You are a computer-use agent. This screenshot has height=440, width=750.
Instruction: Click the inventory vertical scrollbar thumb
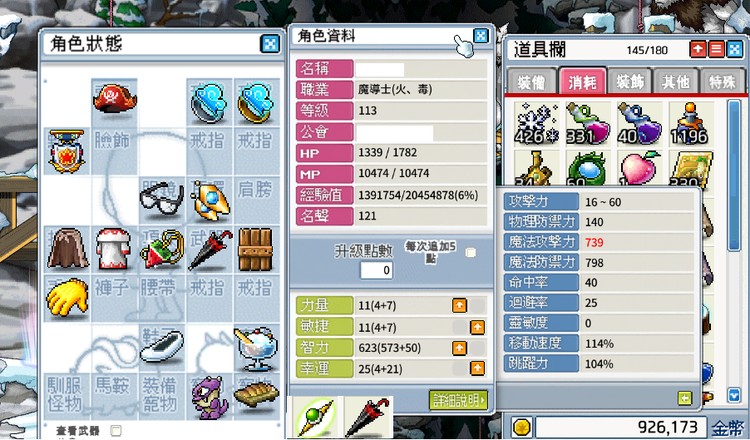point(734,176)
